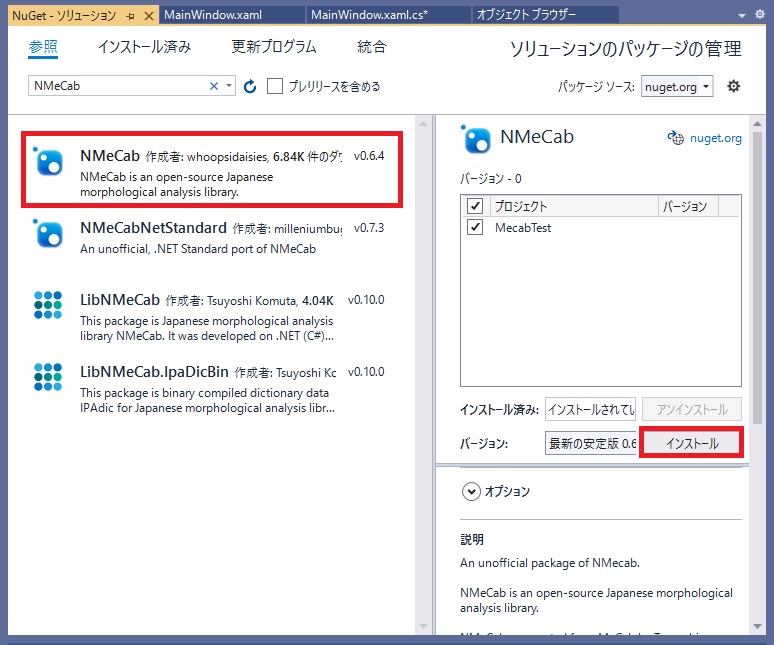774x645 pixels.
Task: Click the disabled アンインストール button
Action: [692, 409]
